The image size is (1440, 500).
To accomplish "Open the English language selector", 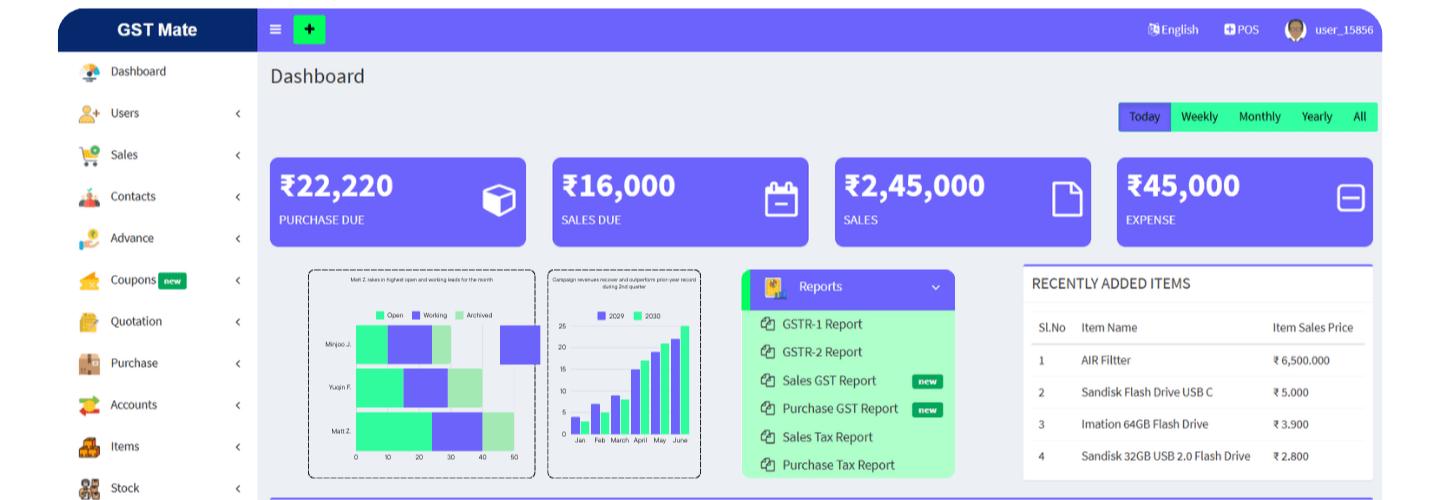I will 1173,30.
